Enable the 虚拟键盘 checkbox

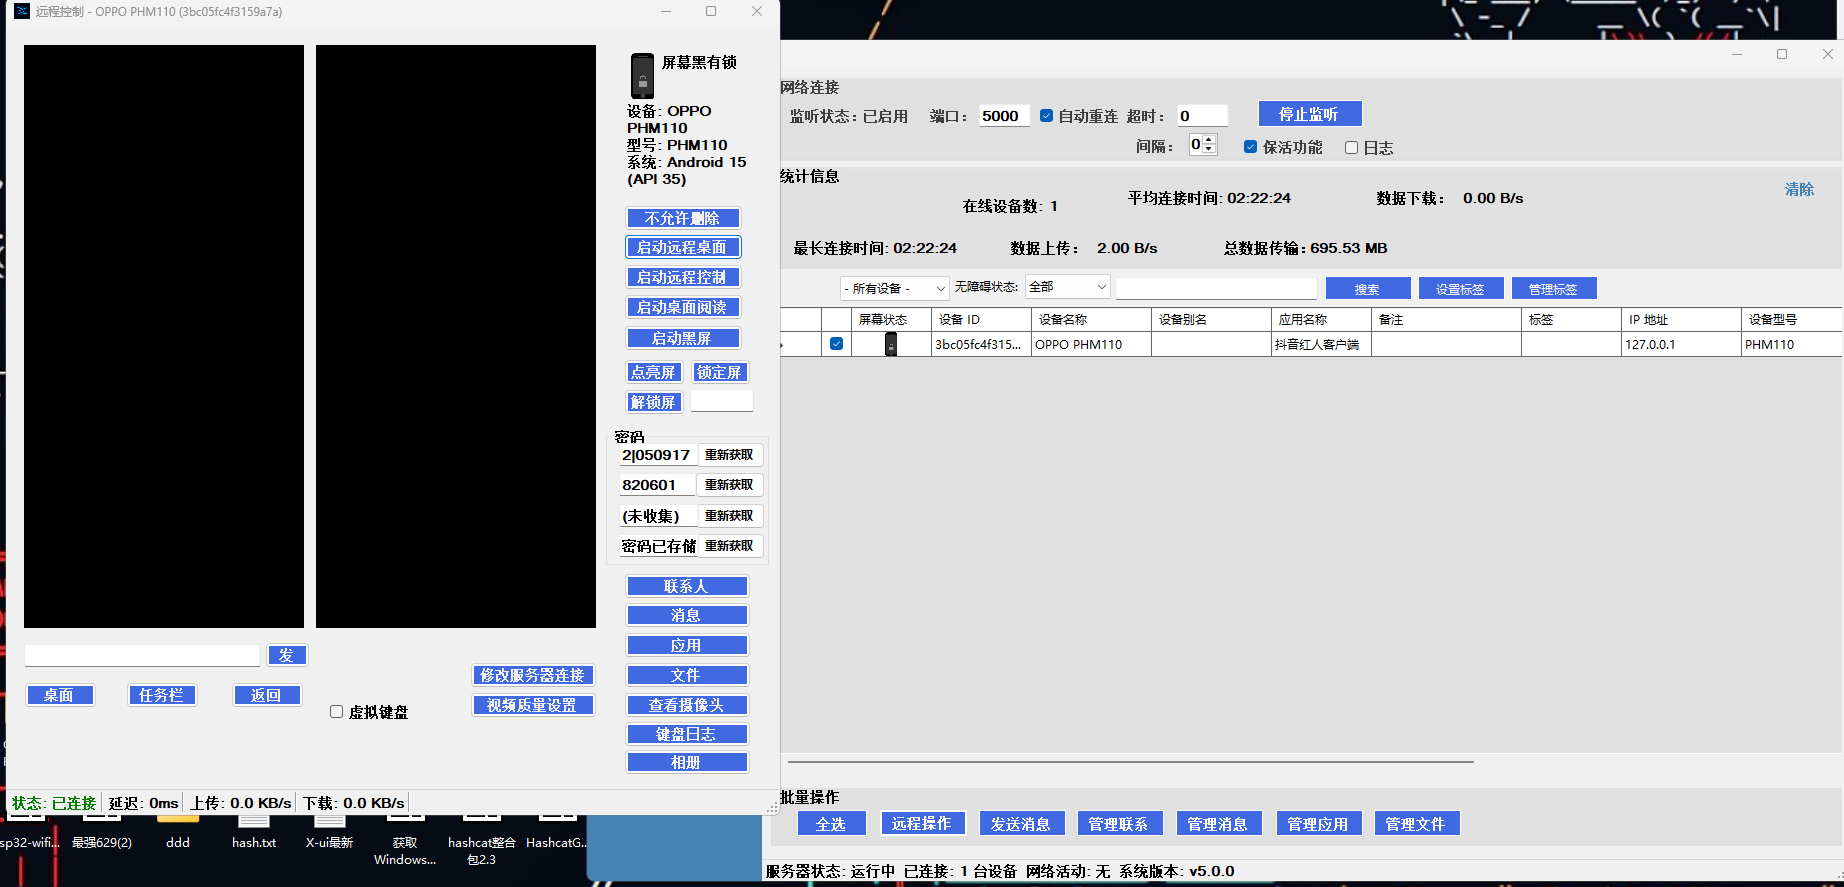(337, 712)
